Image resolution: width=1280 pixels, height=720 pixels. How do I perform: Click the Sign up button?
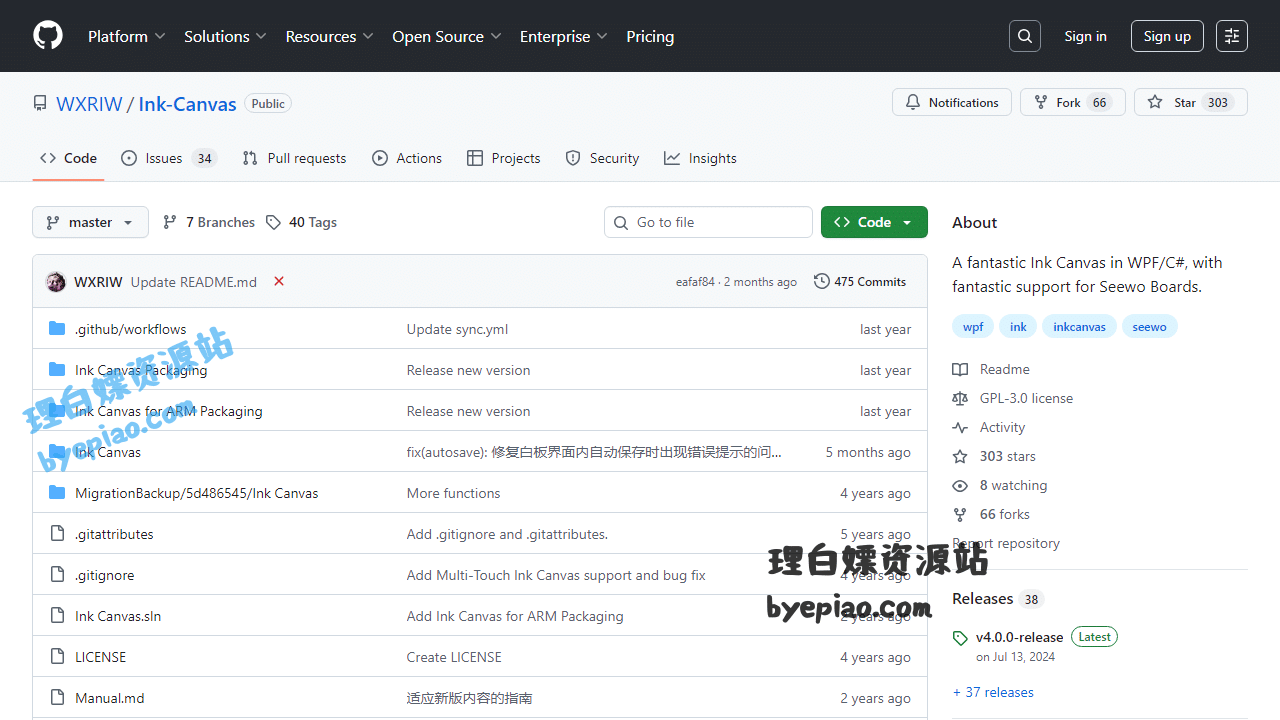pyautogui.click(x=1167, y=35)
